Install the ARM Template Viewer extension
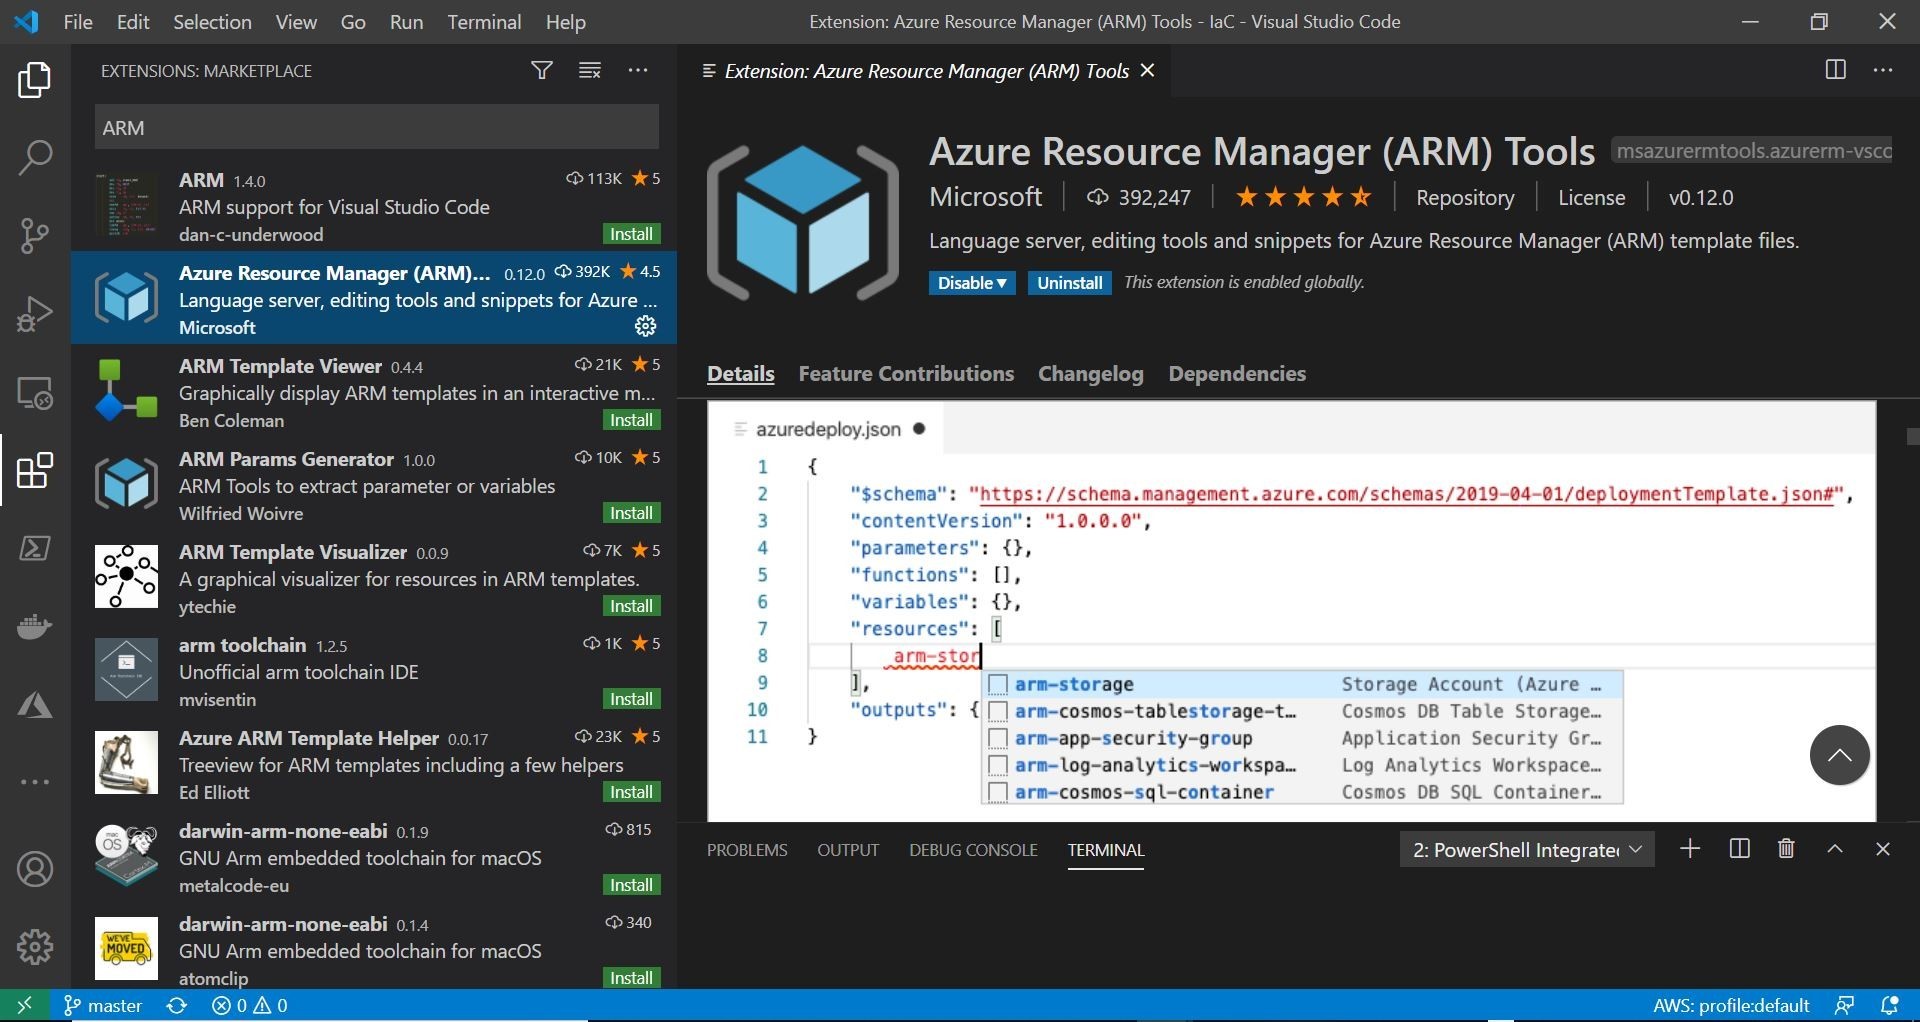 (x=631, y=420)
